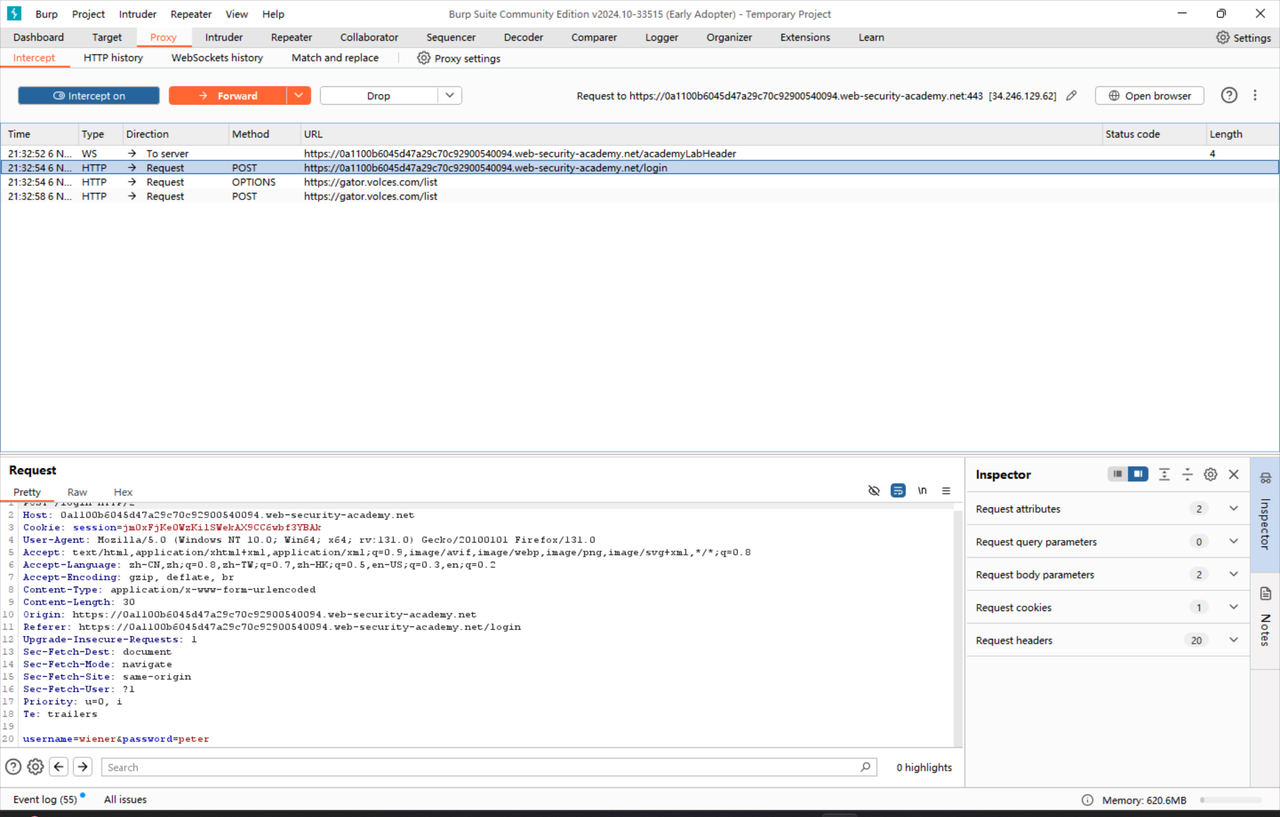Click the pencil edit icon near the target host
This screenshot has height=817, width=1280.
(1071, 95)
